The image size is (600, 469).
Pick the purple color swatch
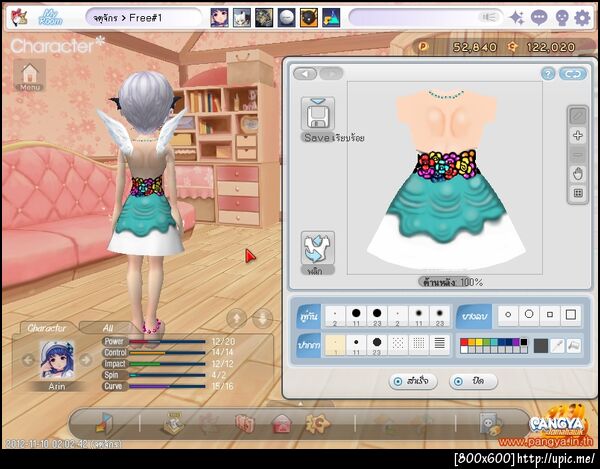tap(515, 342)
